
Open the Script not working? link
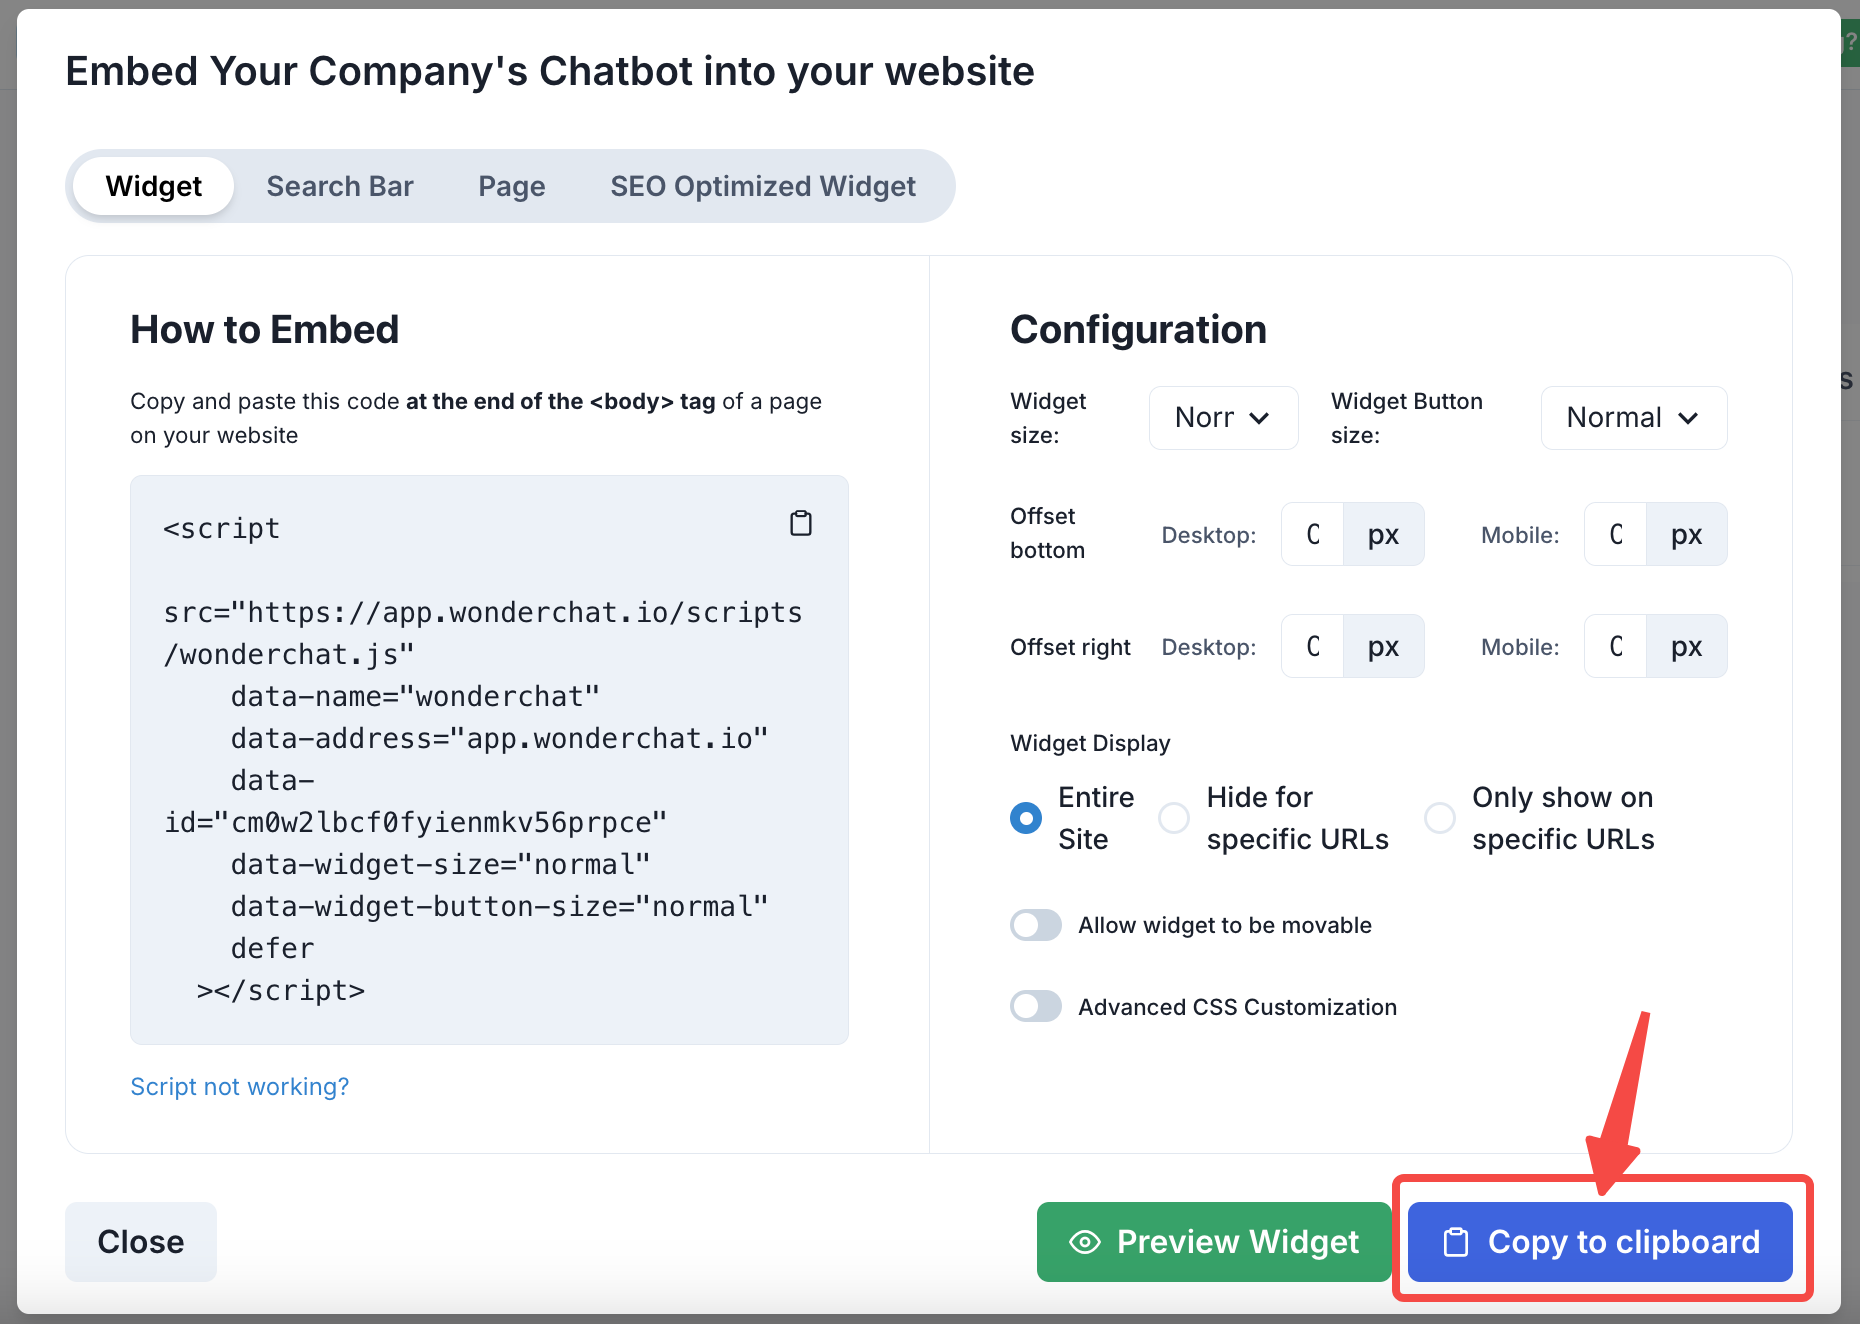pos(240,1086)
